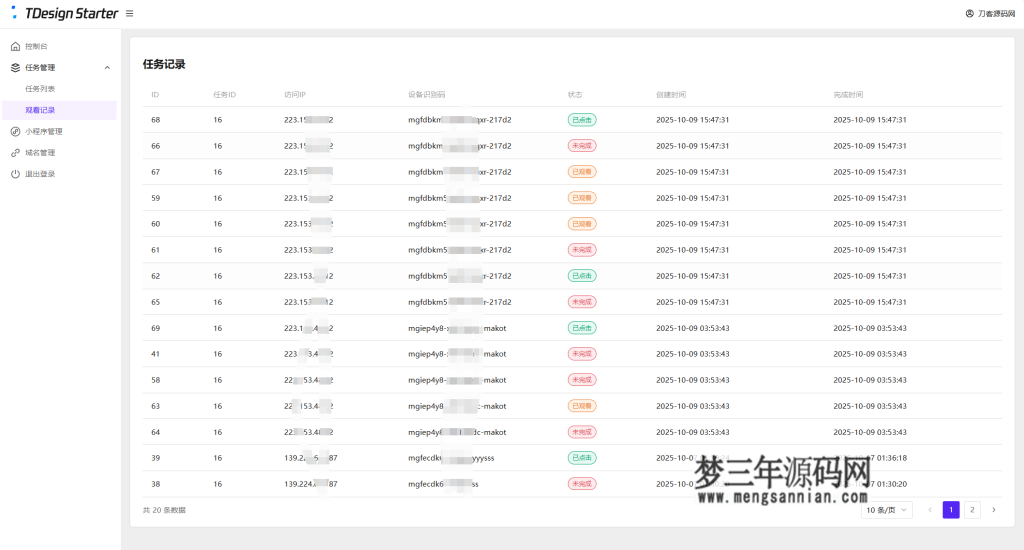
Task: Click the previous page arrow
Action: 930,510
